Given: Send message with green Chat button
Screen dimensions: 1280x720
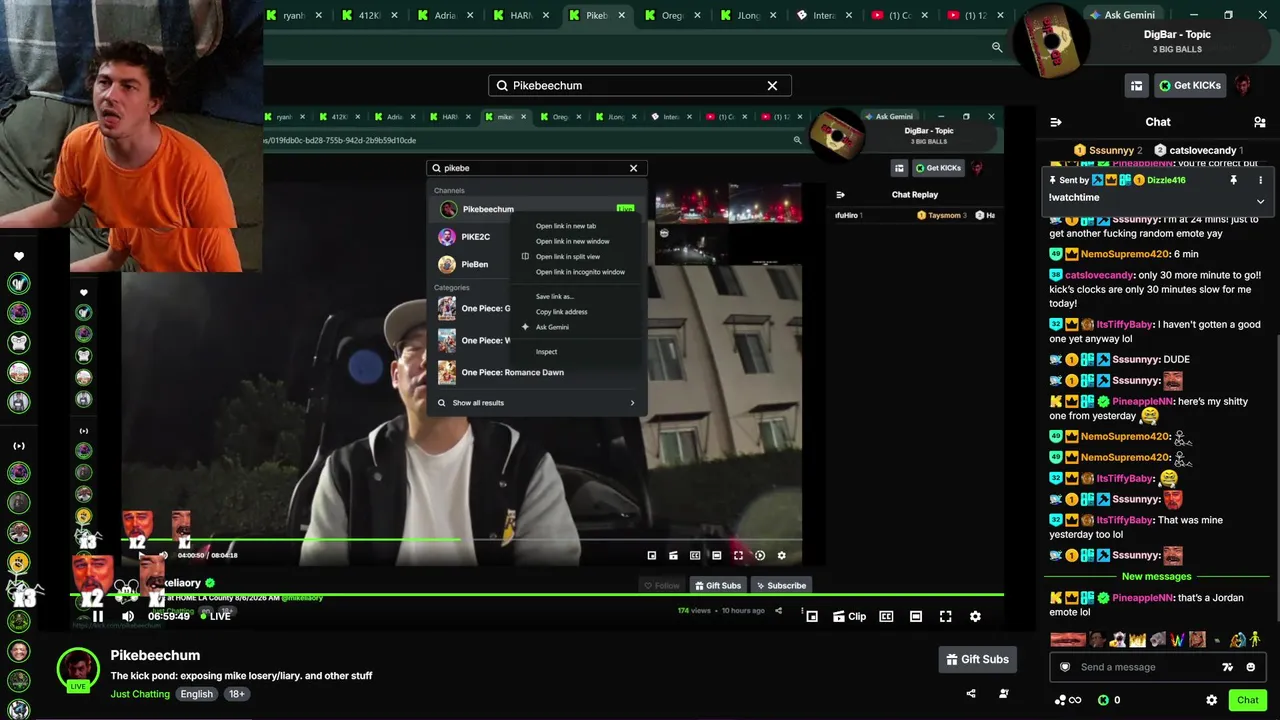Looking at the screenshot, I should click(1247, 700).
